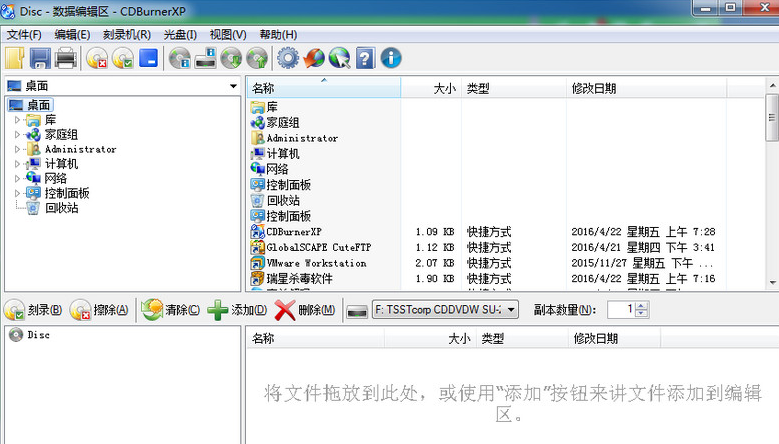Click the Burn disc toolbar icon with green check
This screenshot has width=779, height=444.
(123, 58)
